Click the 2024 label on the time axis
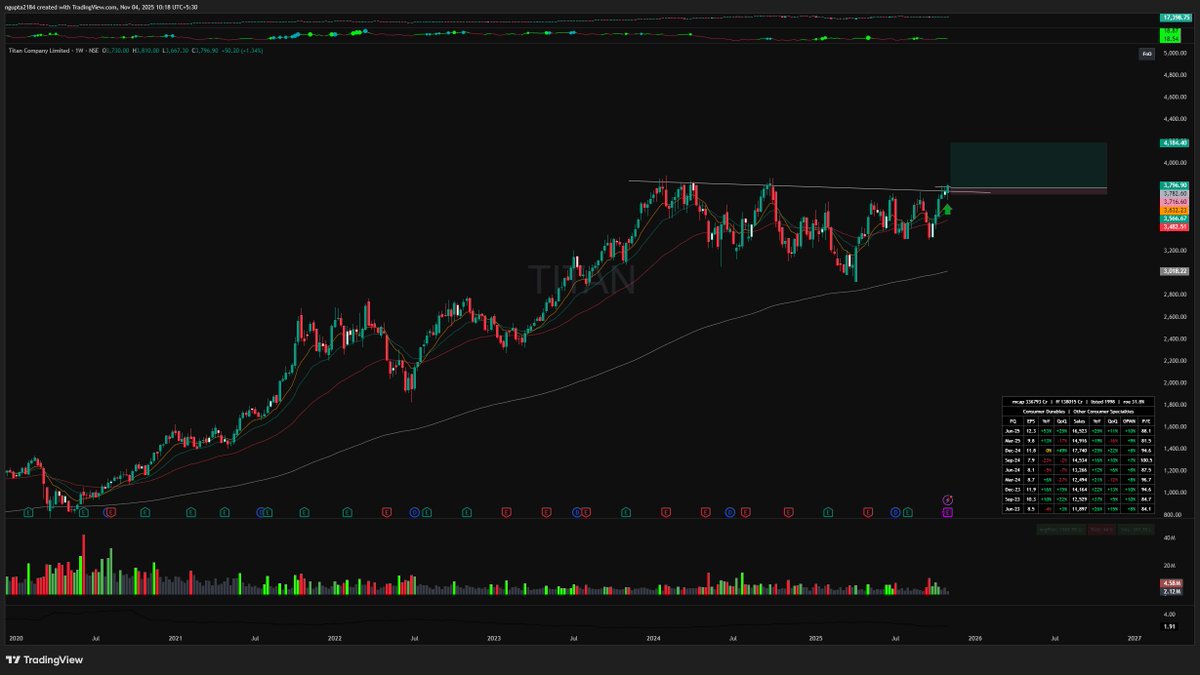This screenshot has width=1200, height=675. 654,637
